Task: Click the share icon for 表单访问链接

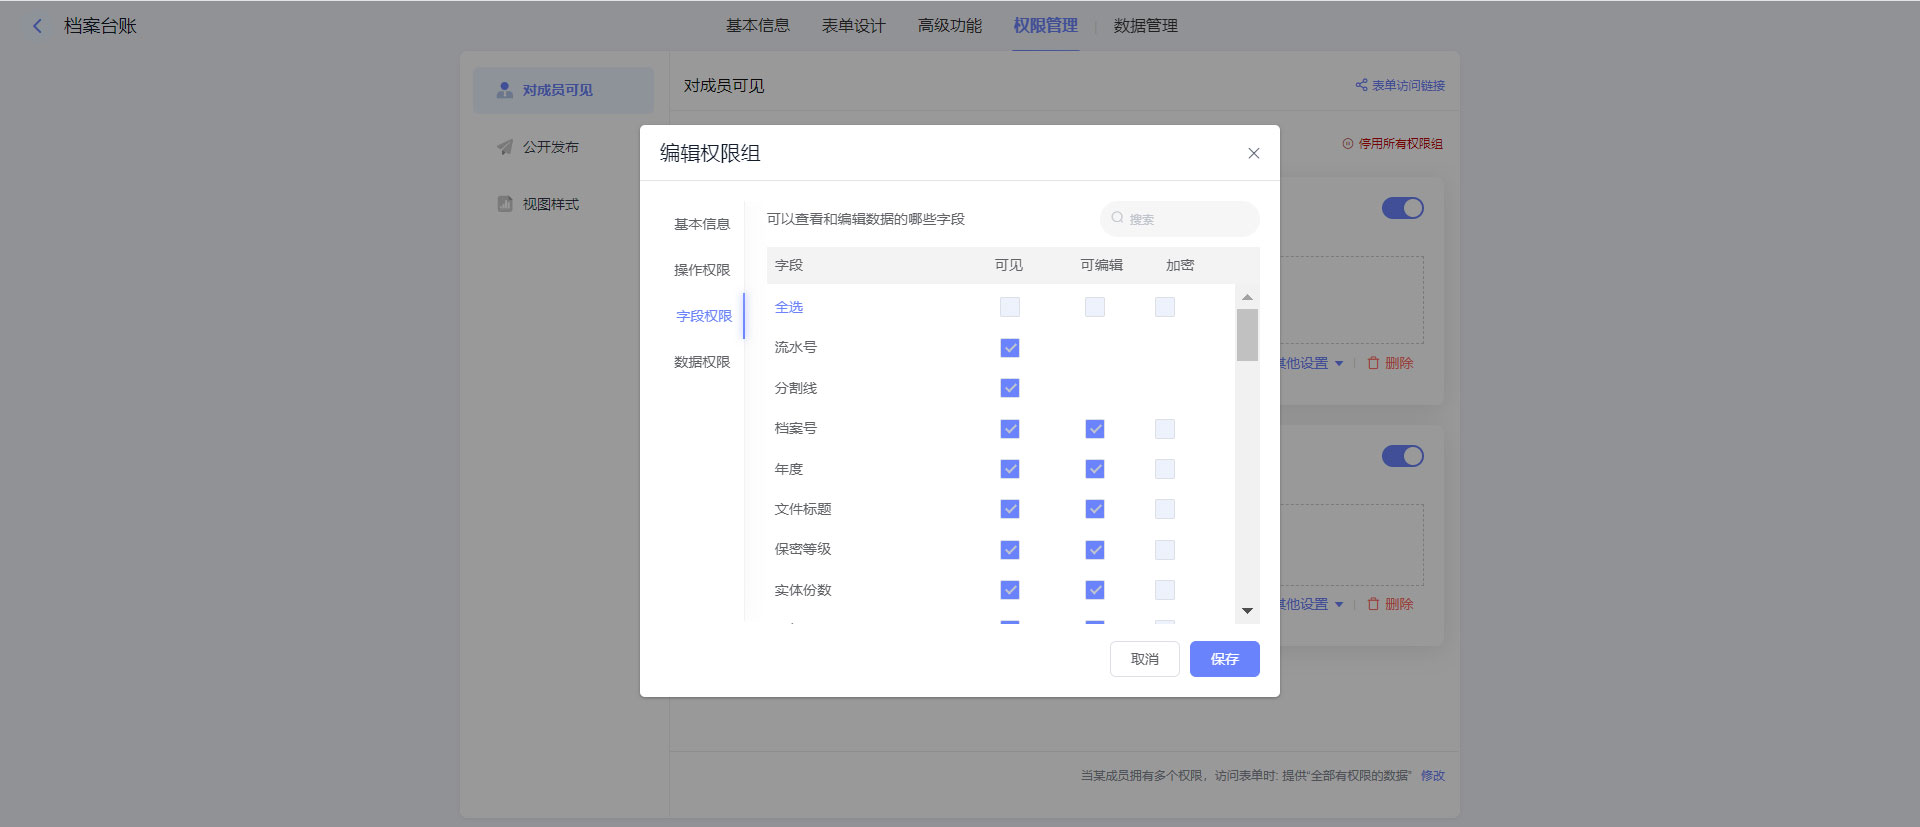Action: (x=1361, y=85)
